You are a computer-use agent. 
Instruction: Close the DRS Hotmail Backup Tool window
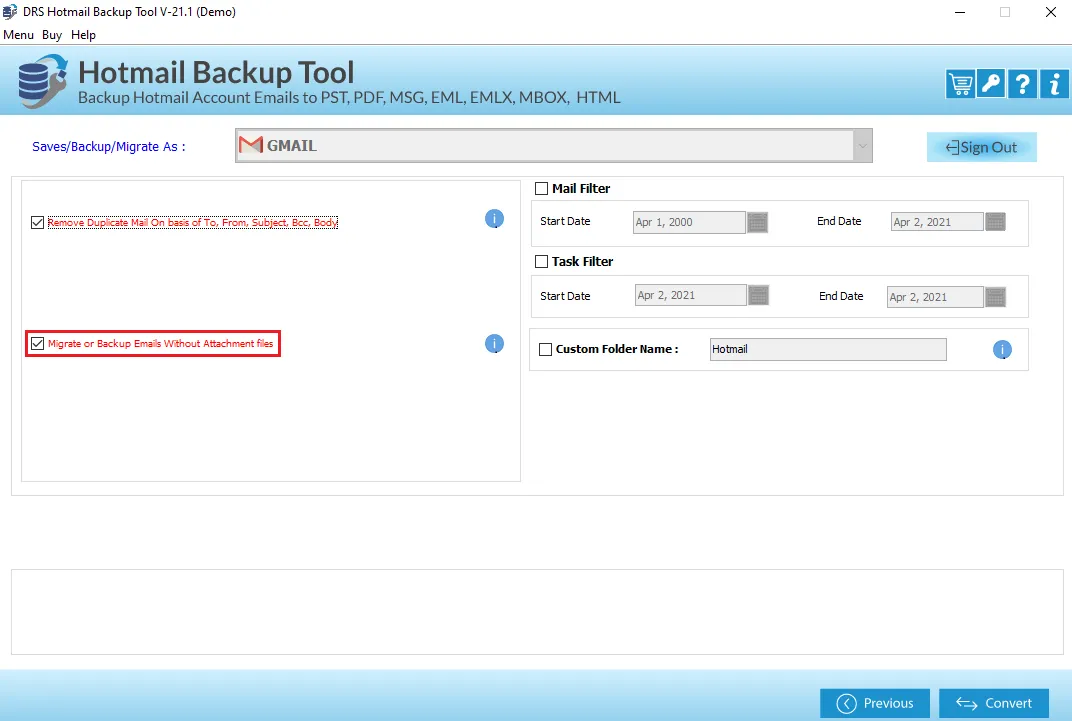(1051, 12)
